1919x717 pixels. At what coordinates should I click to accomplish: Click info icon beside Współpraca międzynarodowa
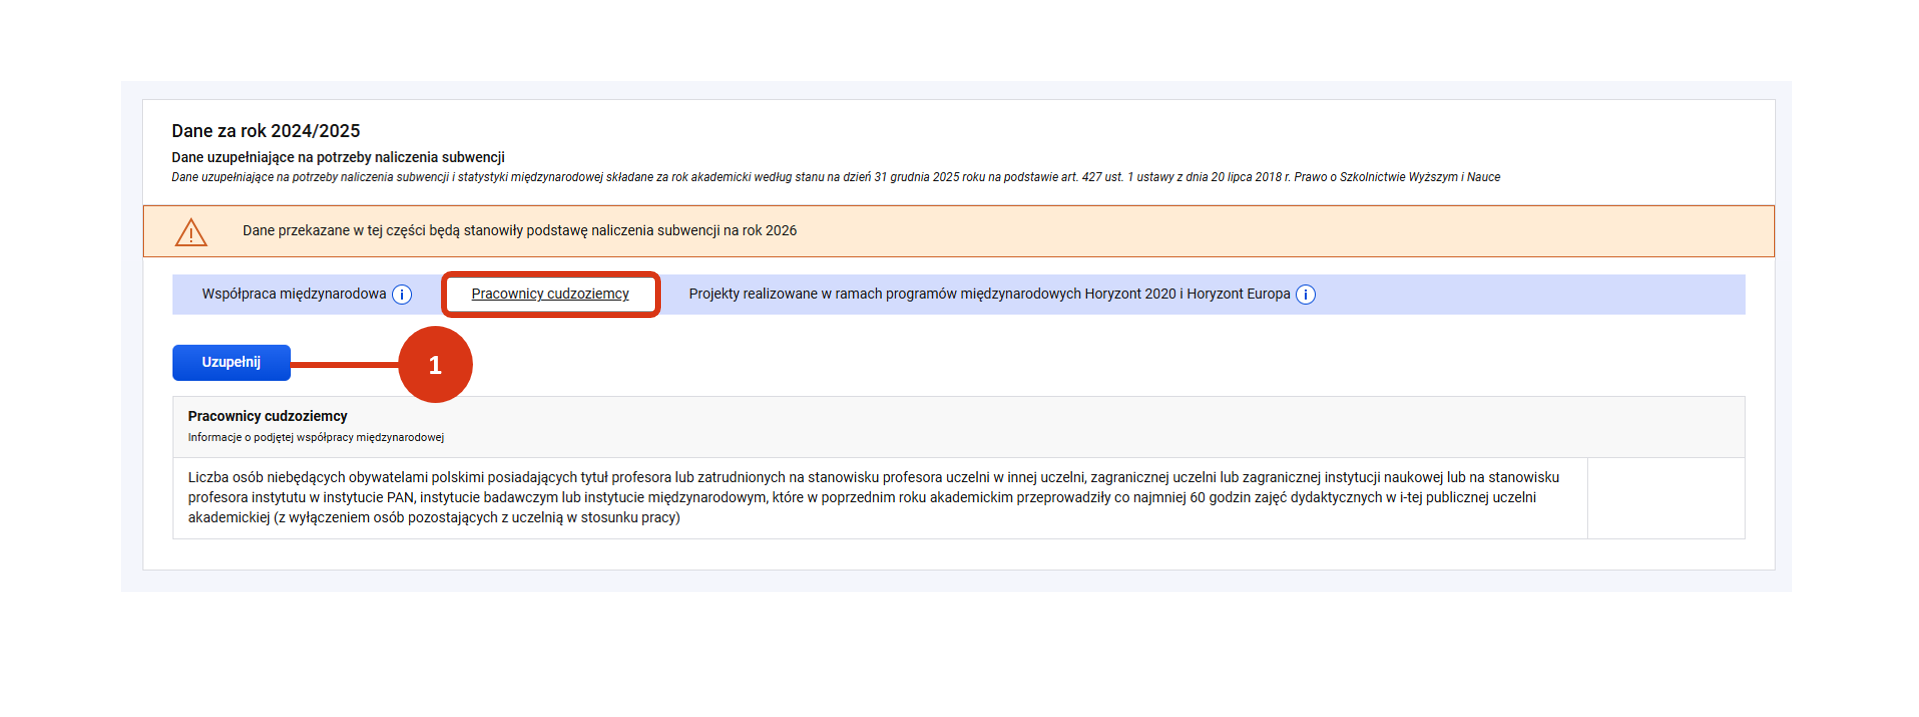402,295
